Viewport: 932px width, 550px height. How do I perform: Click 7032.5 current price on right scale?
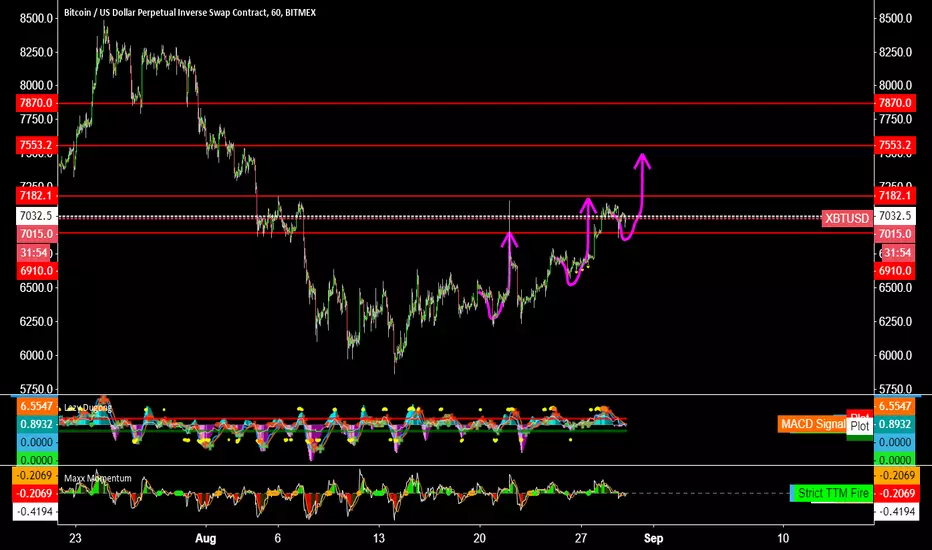coord(895,216)
